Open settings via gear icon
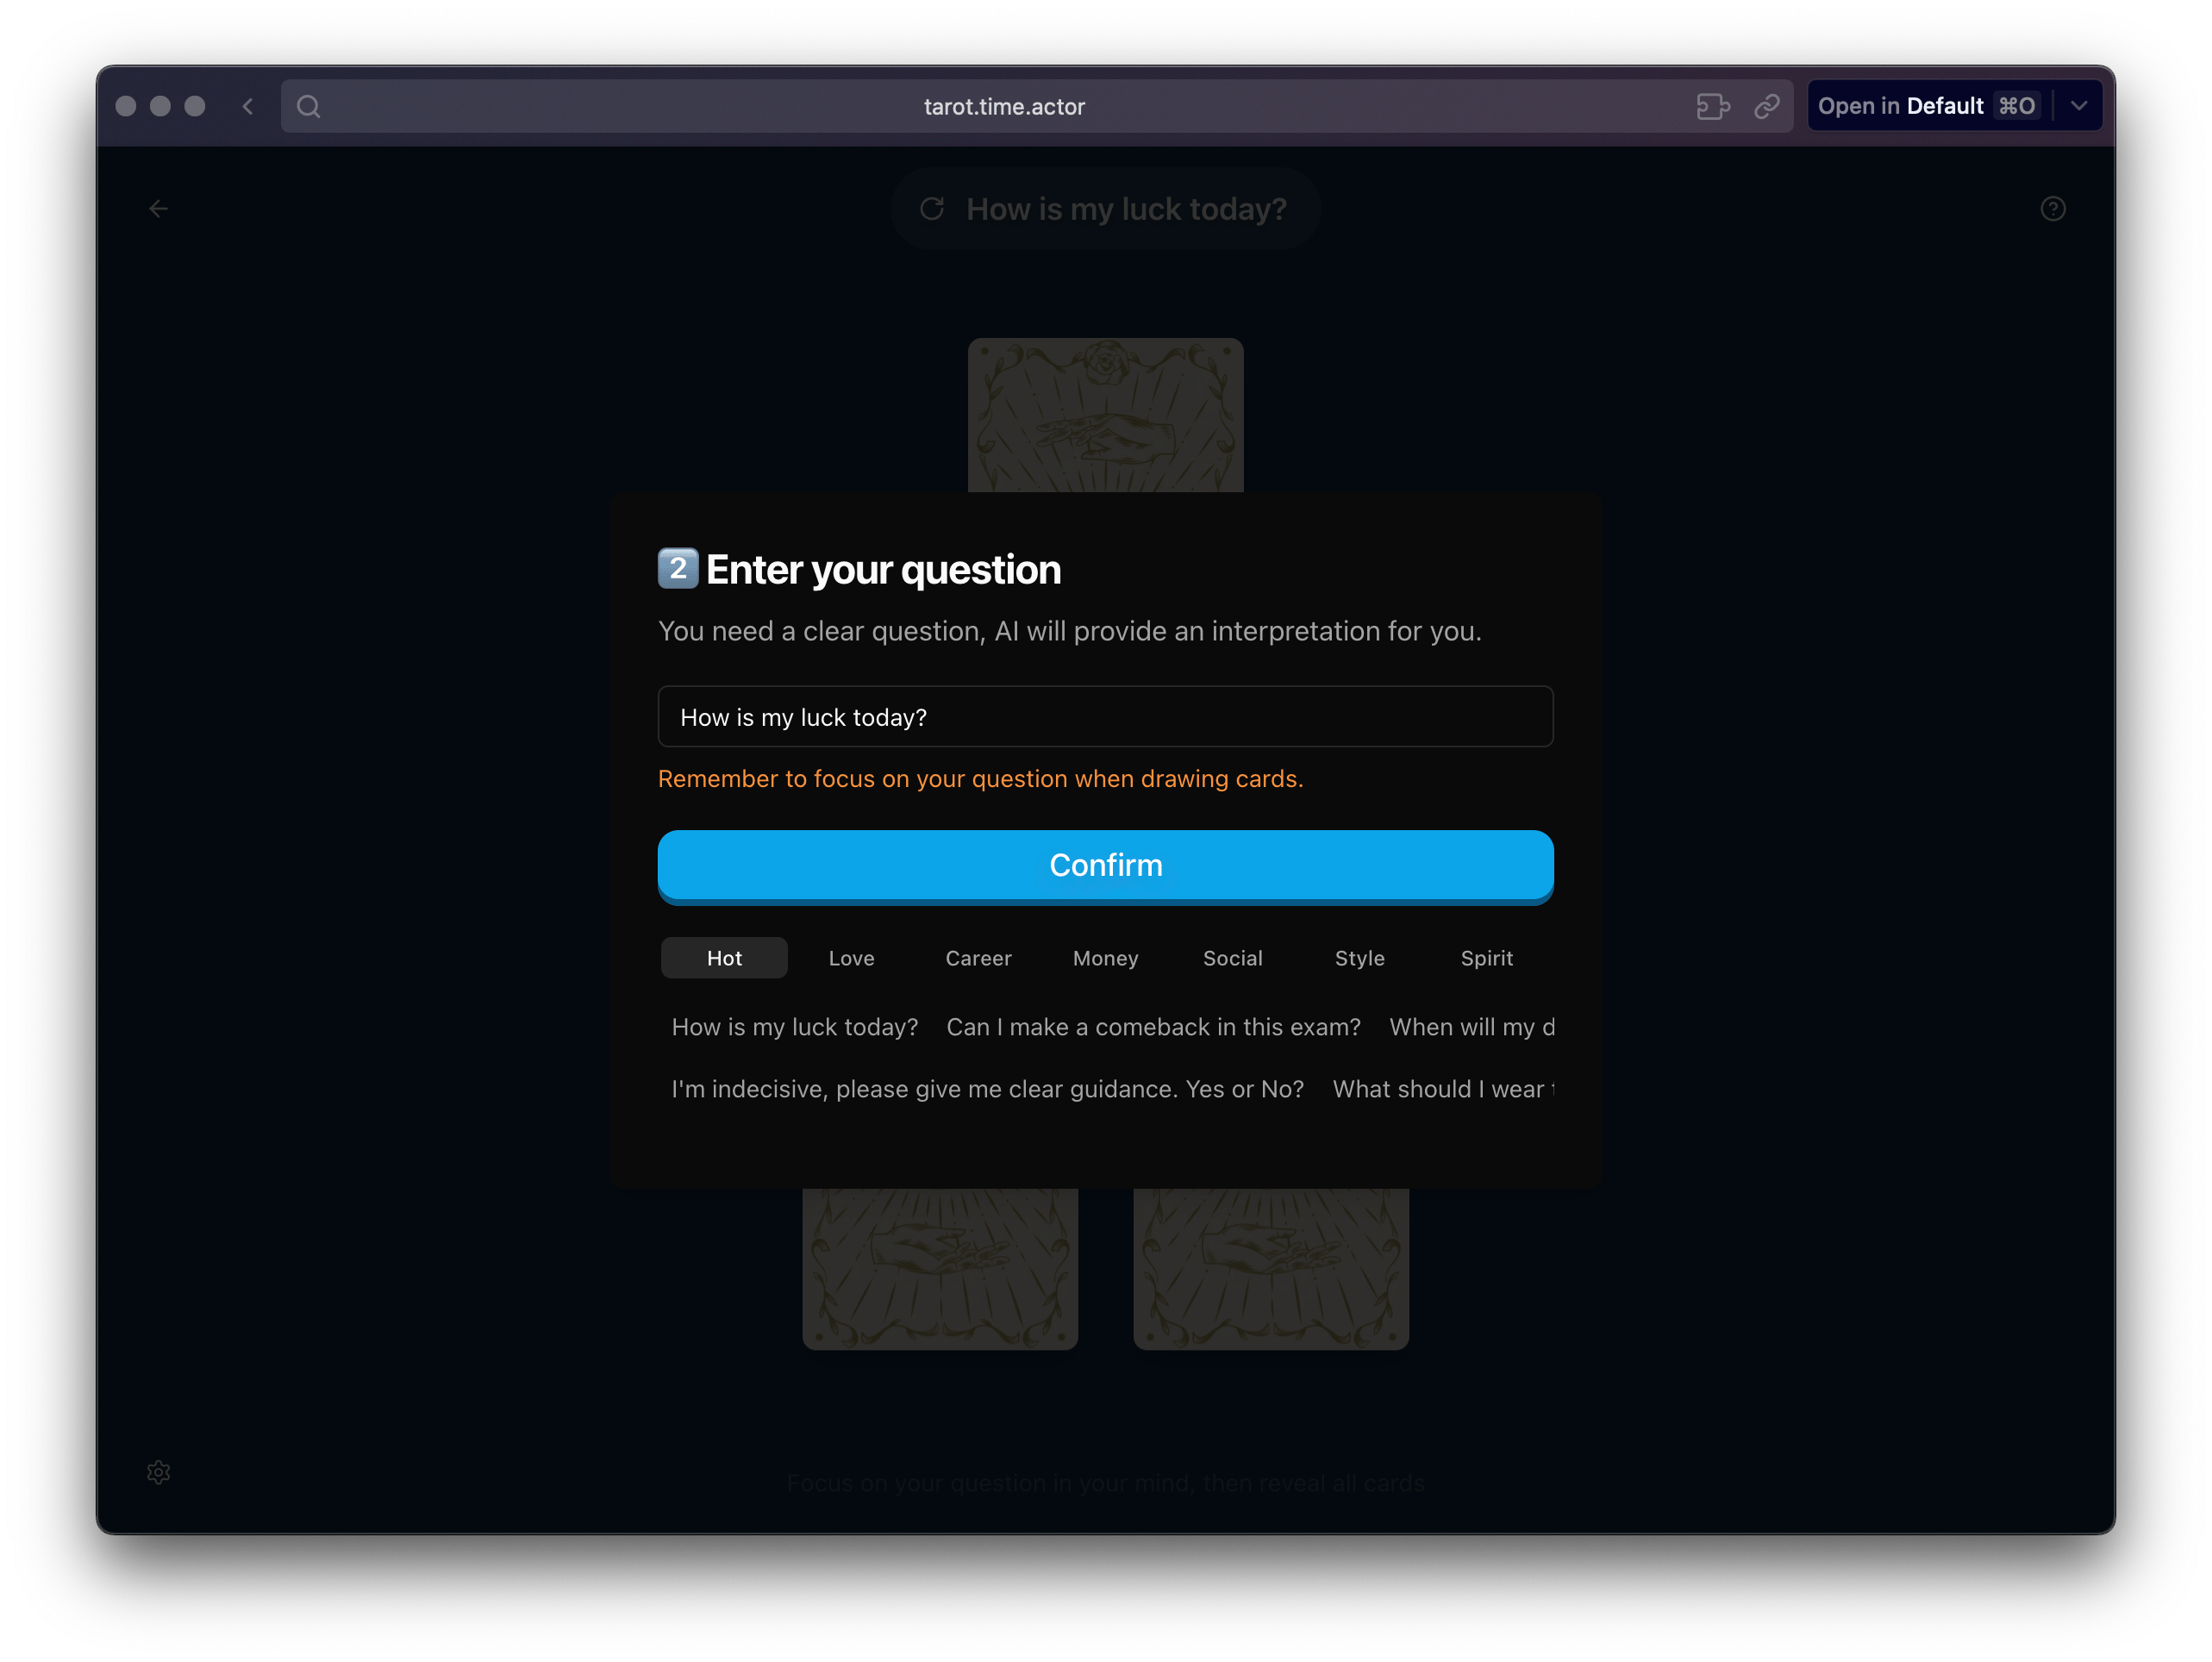The height and width of the screenshot is (1662, 2212). [158, 1472]
